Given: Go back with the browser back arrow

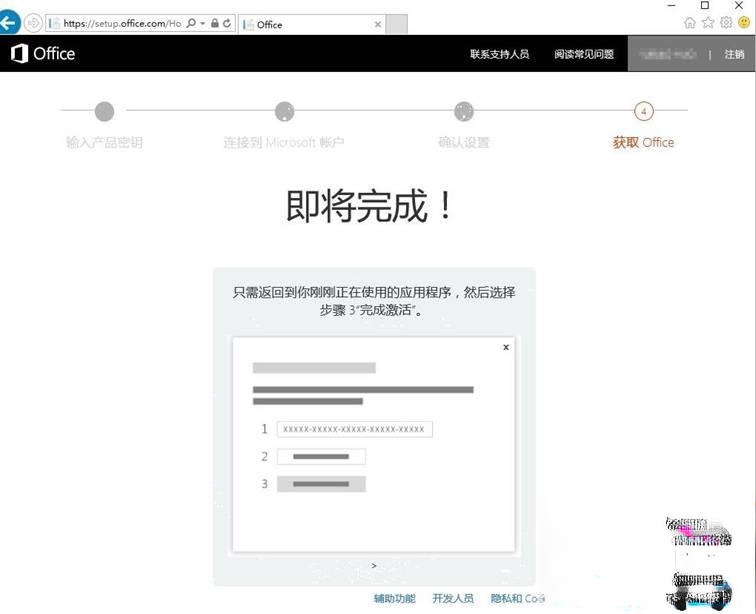Looking at the screenshot, I should (x=9, y=23).
